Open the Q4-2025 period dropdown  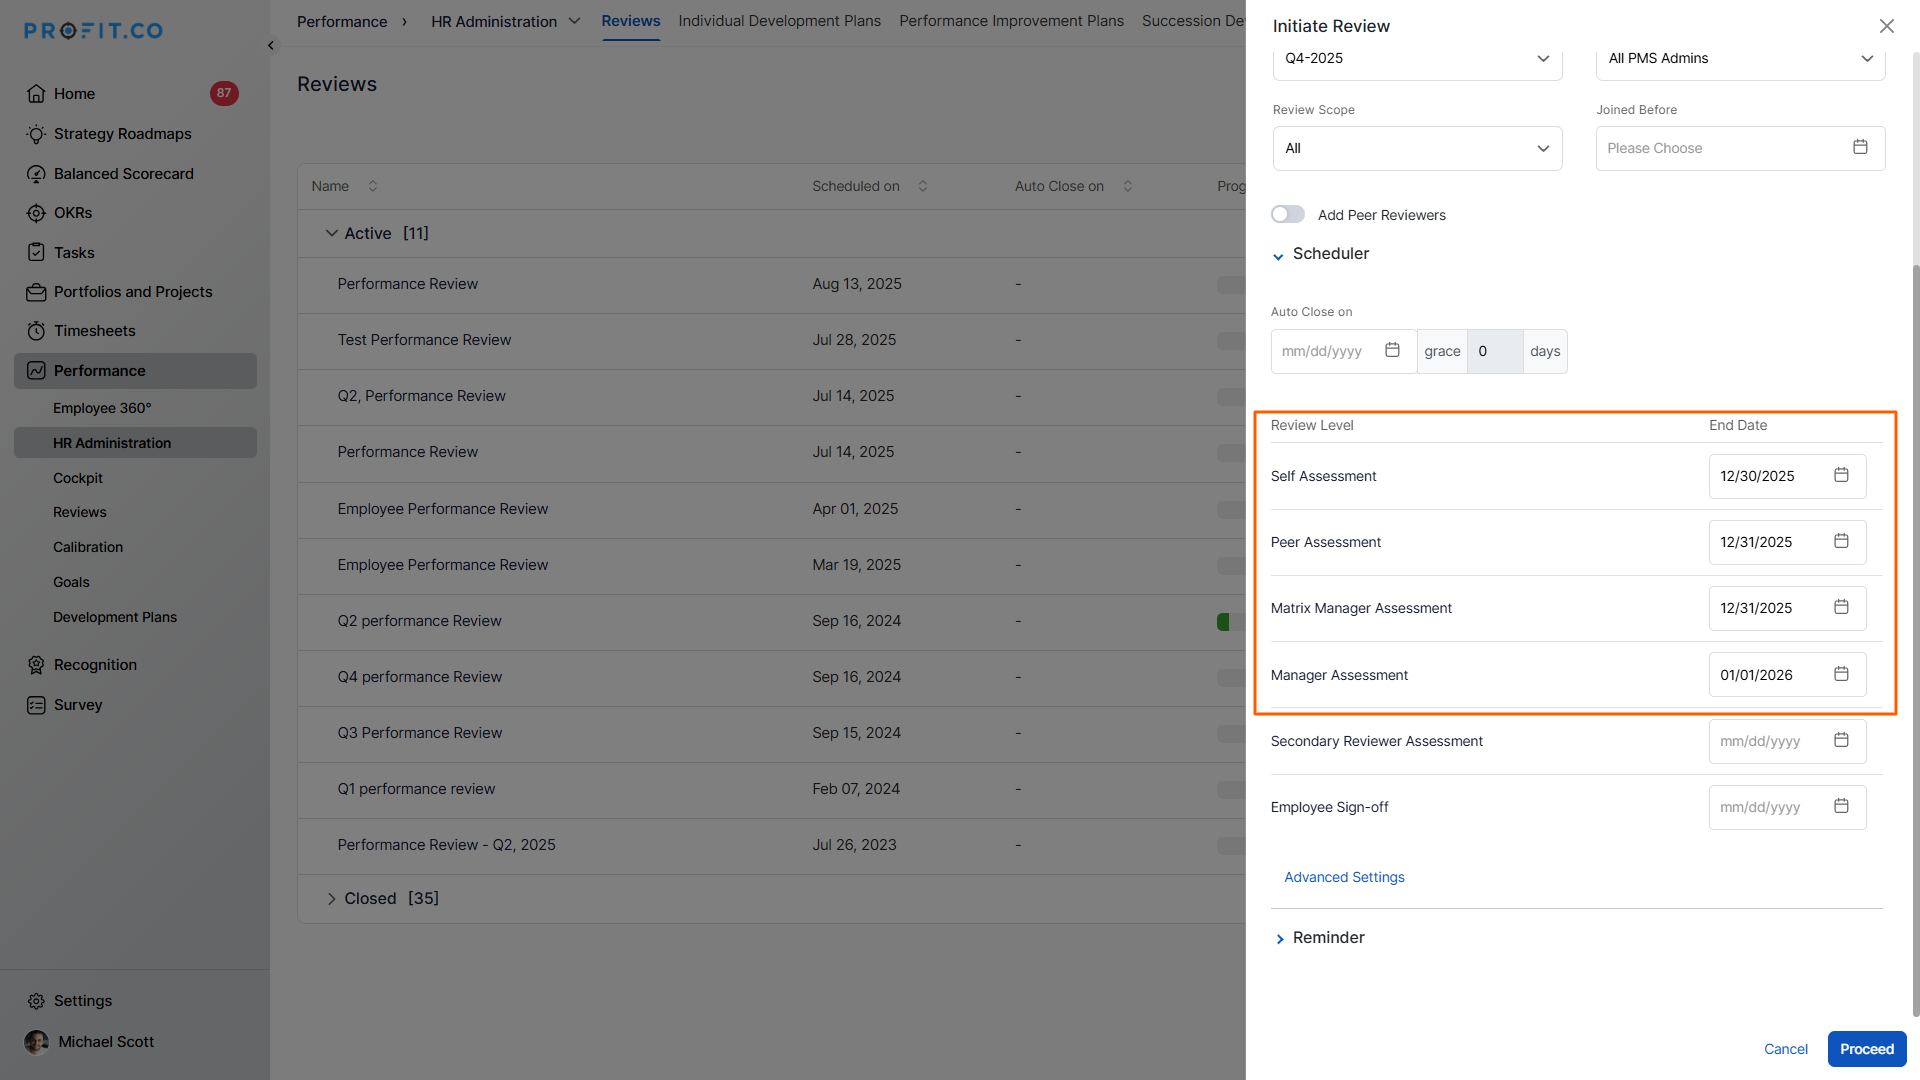click(1417, 58)
